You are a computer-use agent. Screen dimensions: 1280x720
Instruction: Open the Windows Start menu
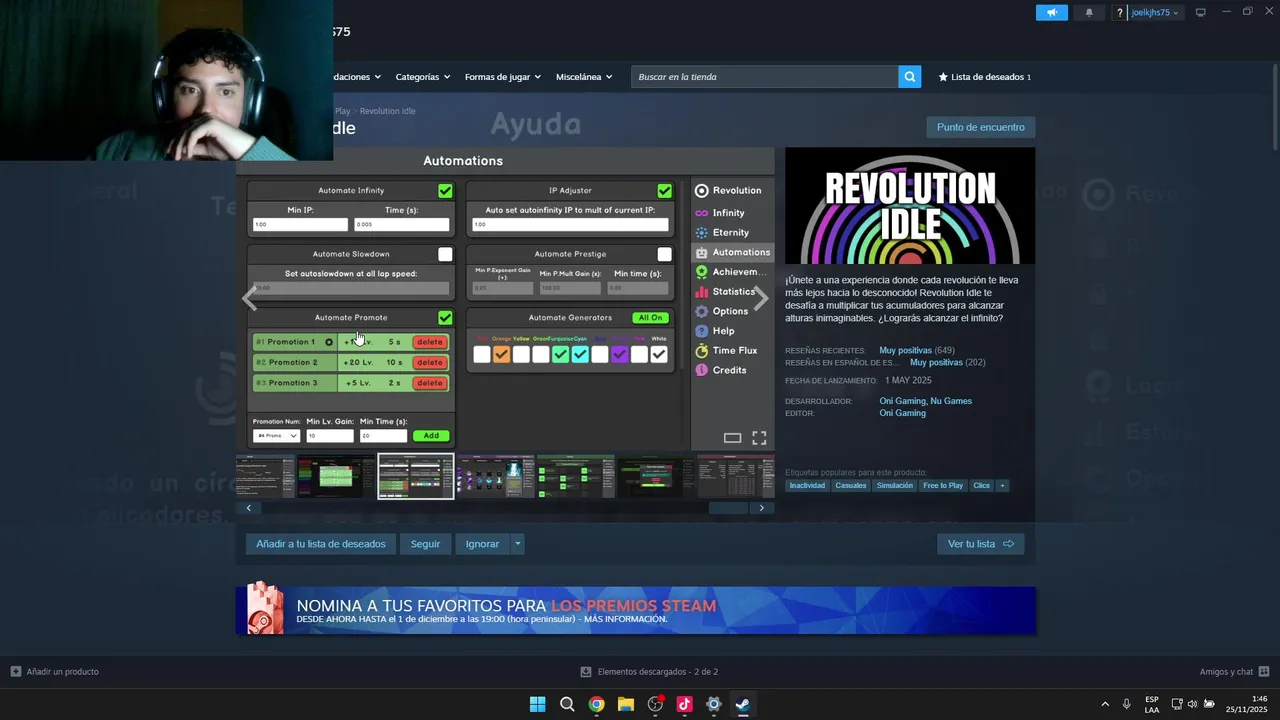pos(537,704)
